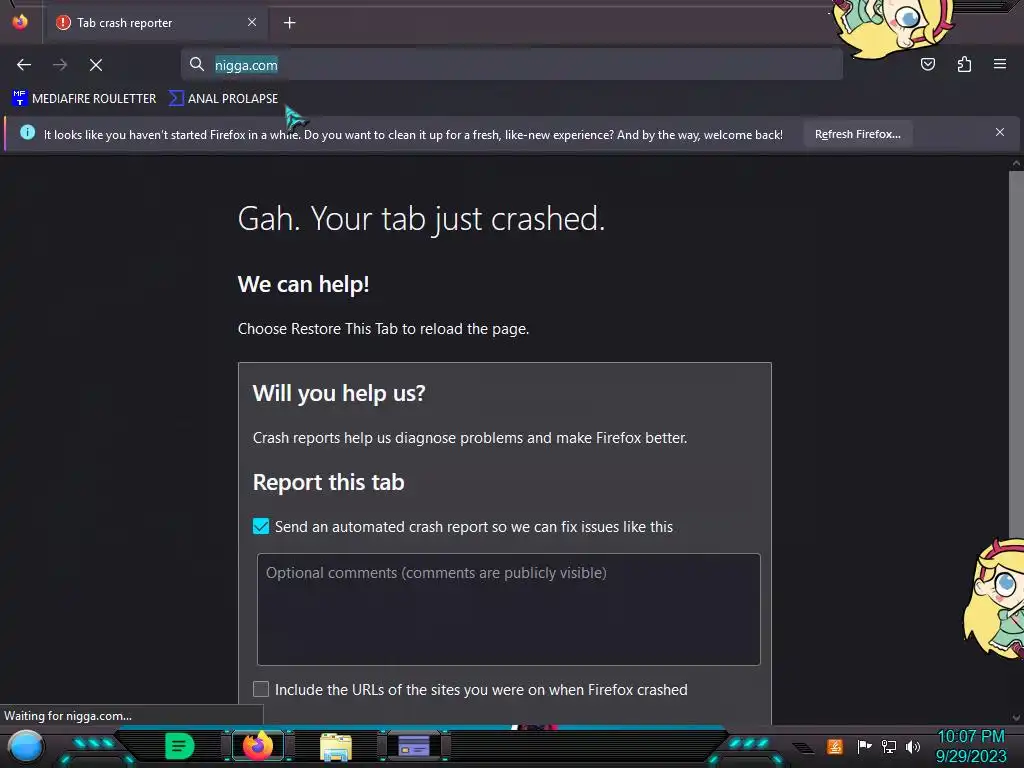The image size is (1024, 768).
Task: Click the page scrollbar thumb
Action: [1016, 353]
